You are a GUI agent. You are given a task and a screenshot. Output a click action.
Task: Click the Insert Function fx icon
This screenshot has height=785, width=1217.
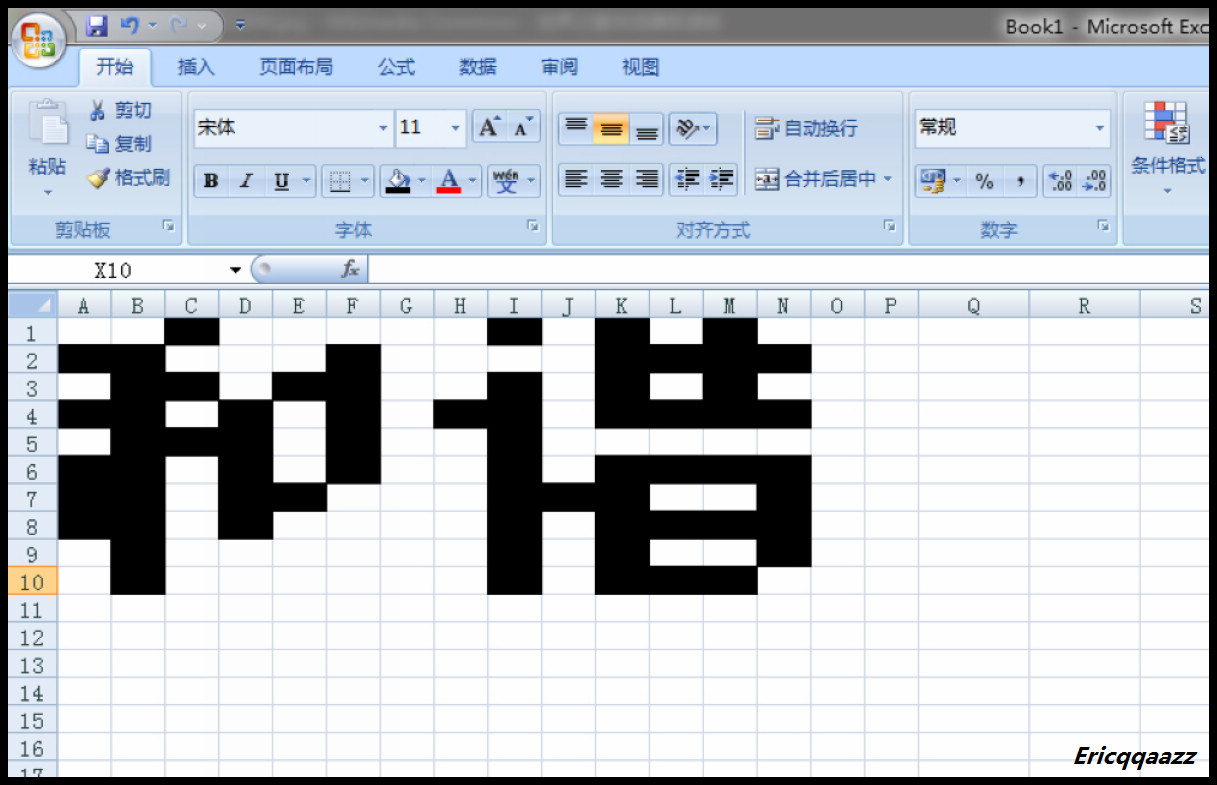click(x=350, y=269)
